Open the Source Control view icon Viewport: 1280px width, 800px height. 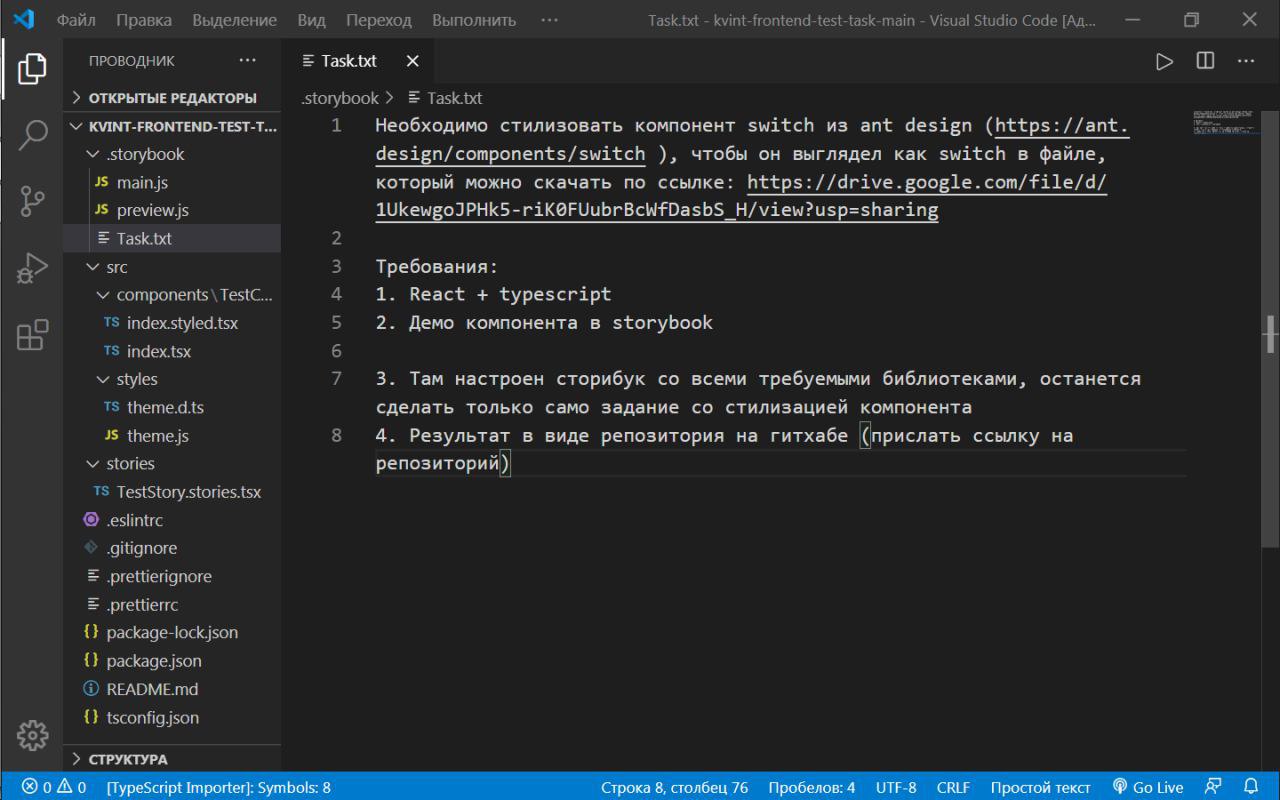click(x=32, y=201)
